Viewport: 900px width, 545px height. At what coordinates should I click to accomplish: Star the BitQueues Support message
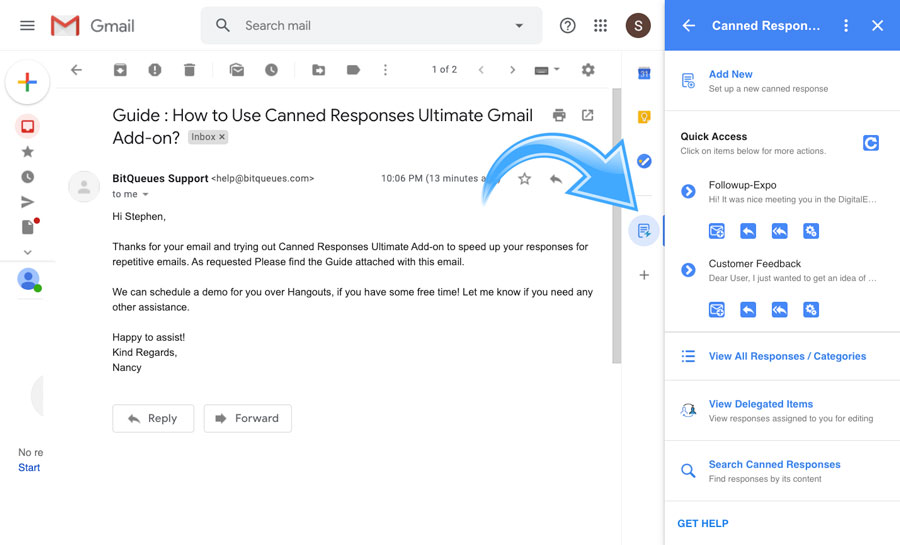coord(524,179)
